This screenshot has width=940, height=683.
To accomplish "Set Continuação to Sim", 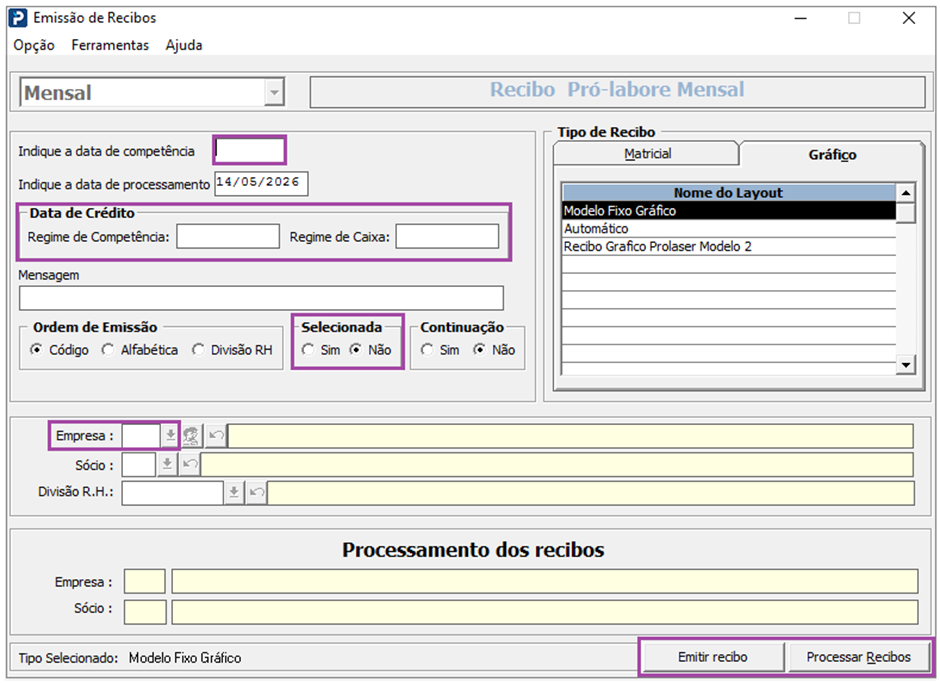I will tap(440, 350).
